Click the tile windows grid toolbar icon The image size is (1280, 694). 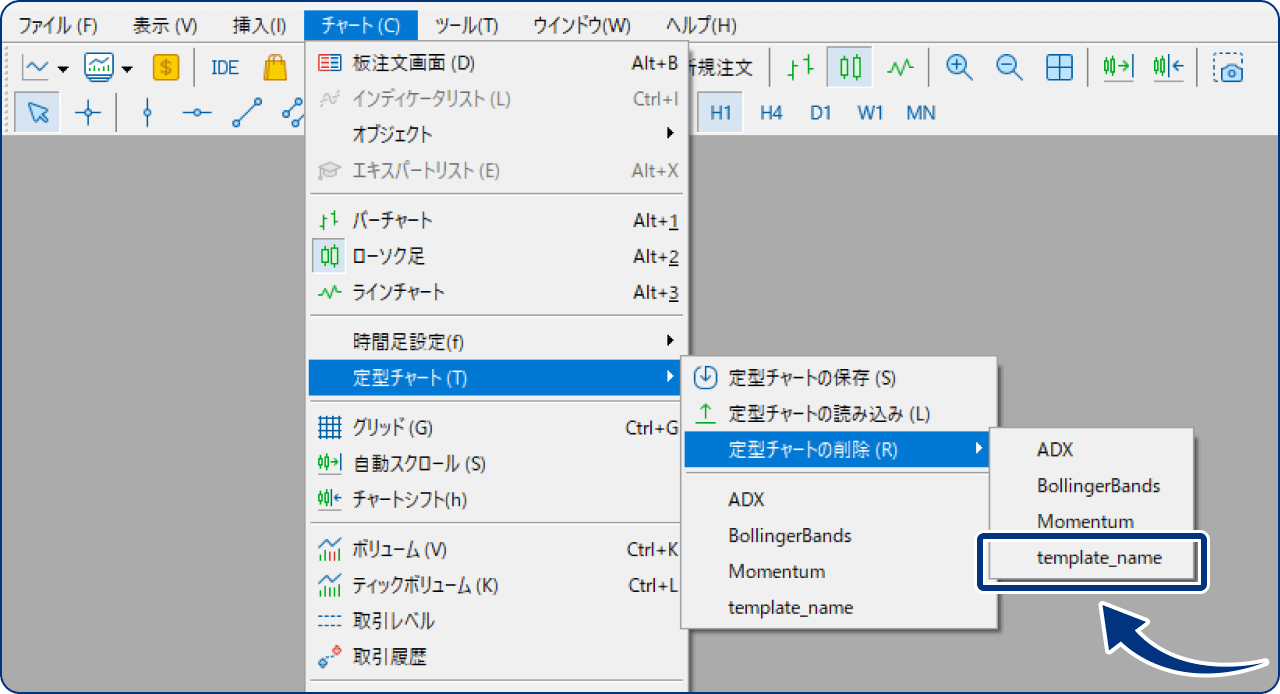(1060, 67)
